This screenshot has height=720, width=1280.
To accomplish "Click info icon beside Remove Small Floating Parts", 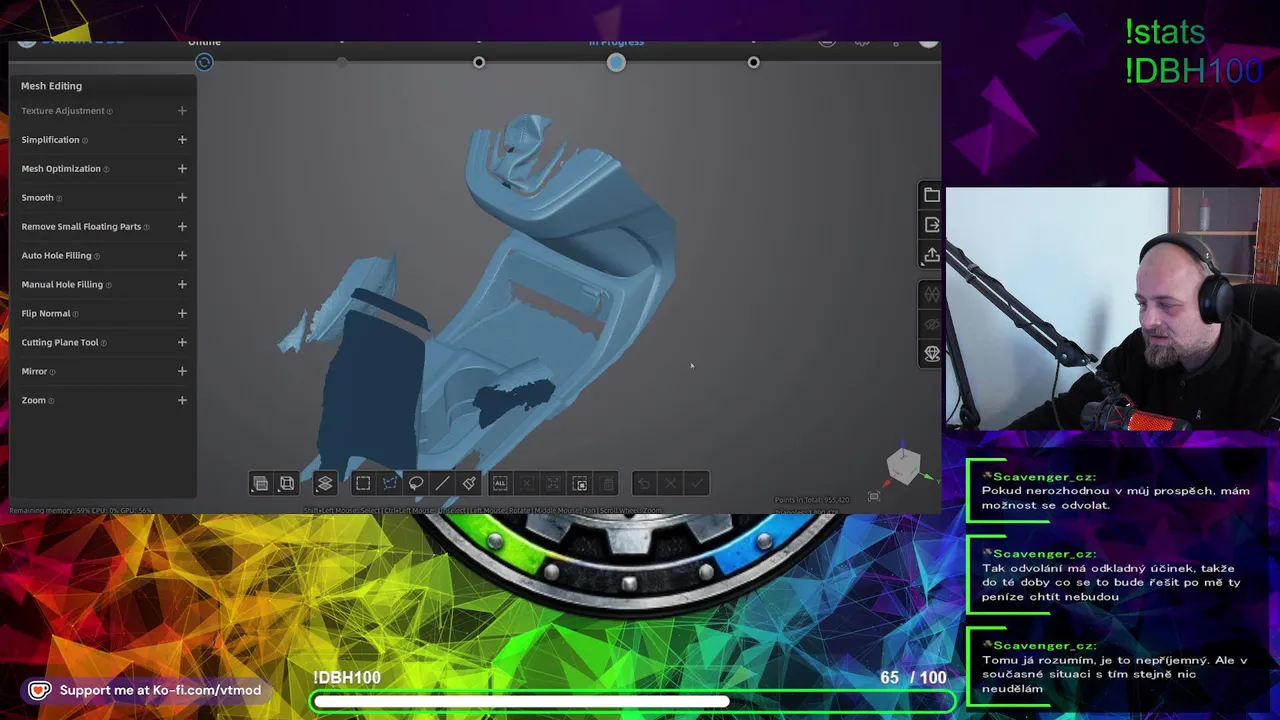I will pyautogui.click(x=147, y=228).
